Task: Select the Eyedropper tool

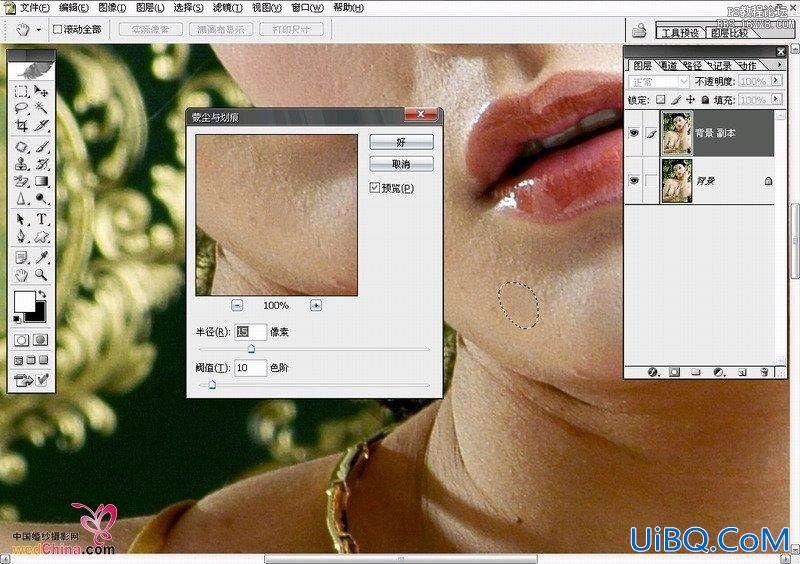Action: 41,258
